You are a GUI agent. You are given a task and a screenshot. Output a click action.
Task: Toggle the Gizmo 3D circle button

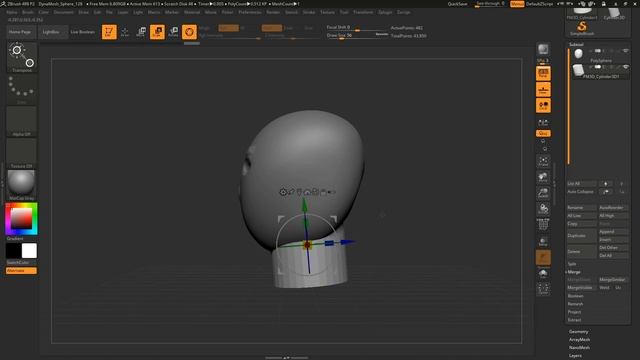coord(189,32)
